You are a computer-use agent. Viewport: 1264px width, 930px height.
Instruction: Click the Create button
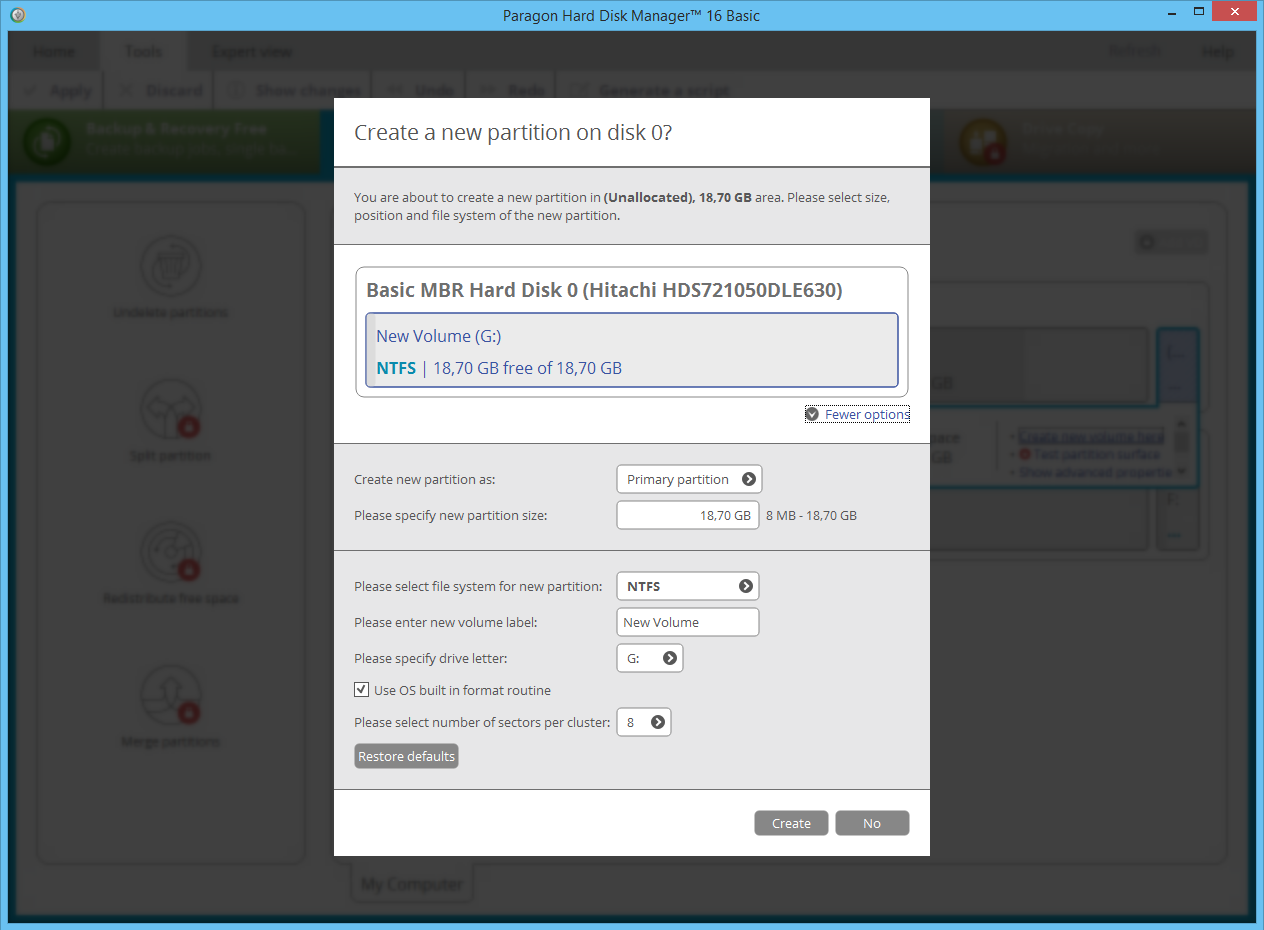pos(791,823)
